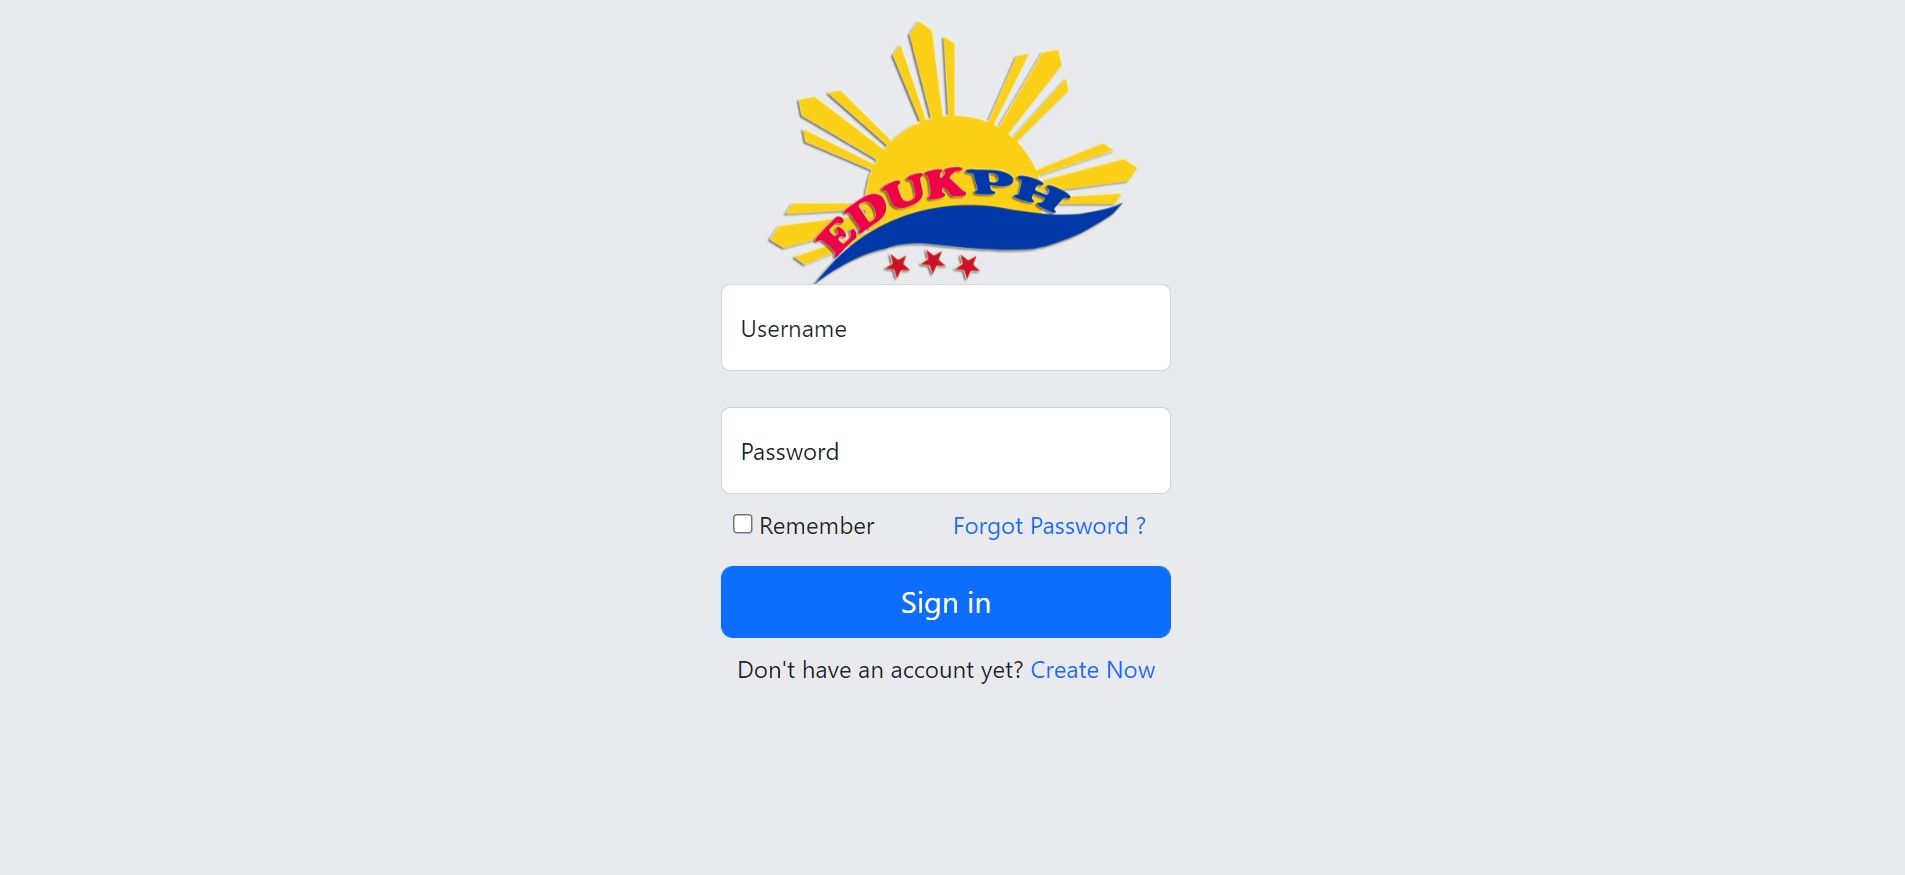Viewport: 1905px width, 875px height.
Task: Click the Username placeholder text
Action: 793,329
